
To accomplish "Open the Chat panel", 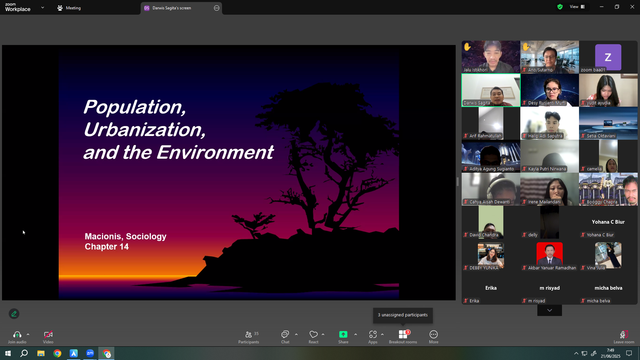I will tap(285, 337).
